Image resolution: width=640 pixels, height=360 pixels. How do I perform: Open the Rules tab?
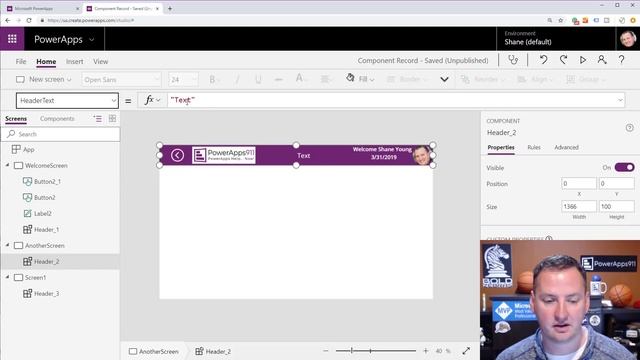[534, 147]
